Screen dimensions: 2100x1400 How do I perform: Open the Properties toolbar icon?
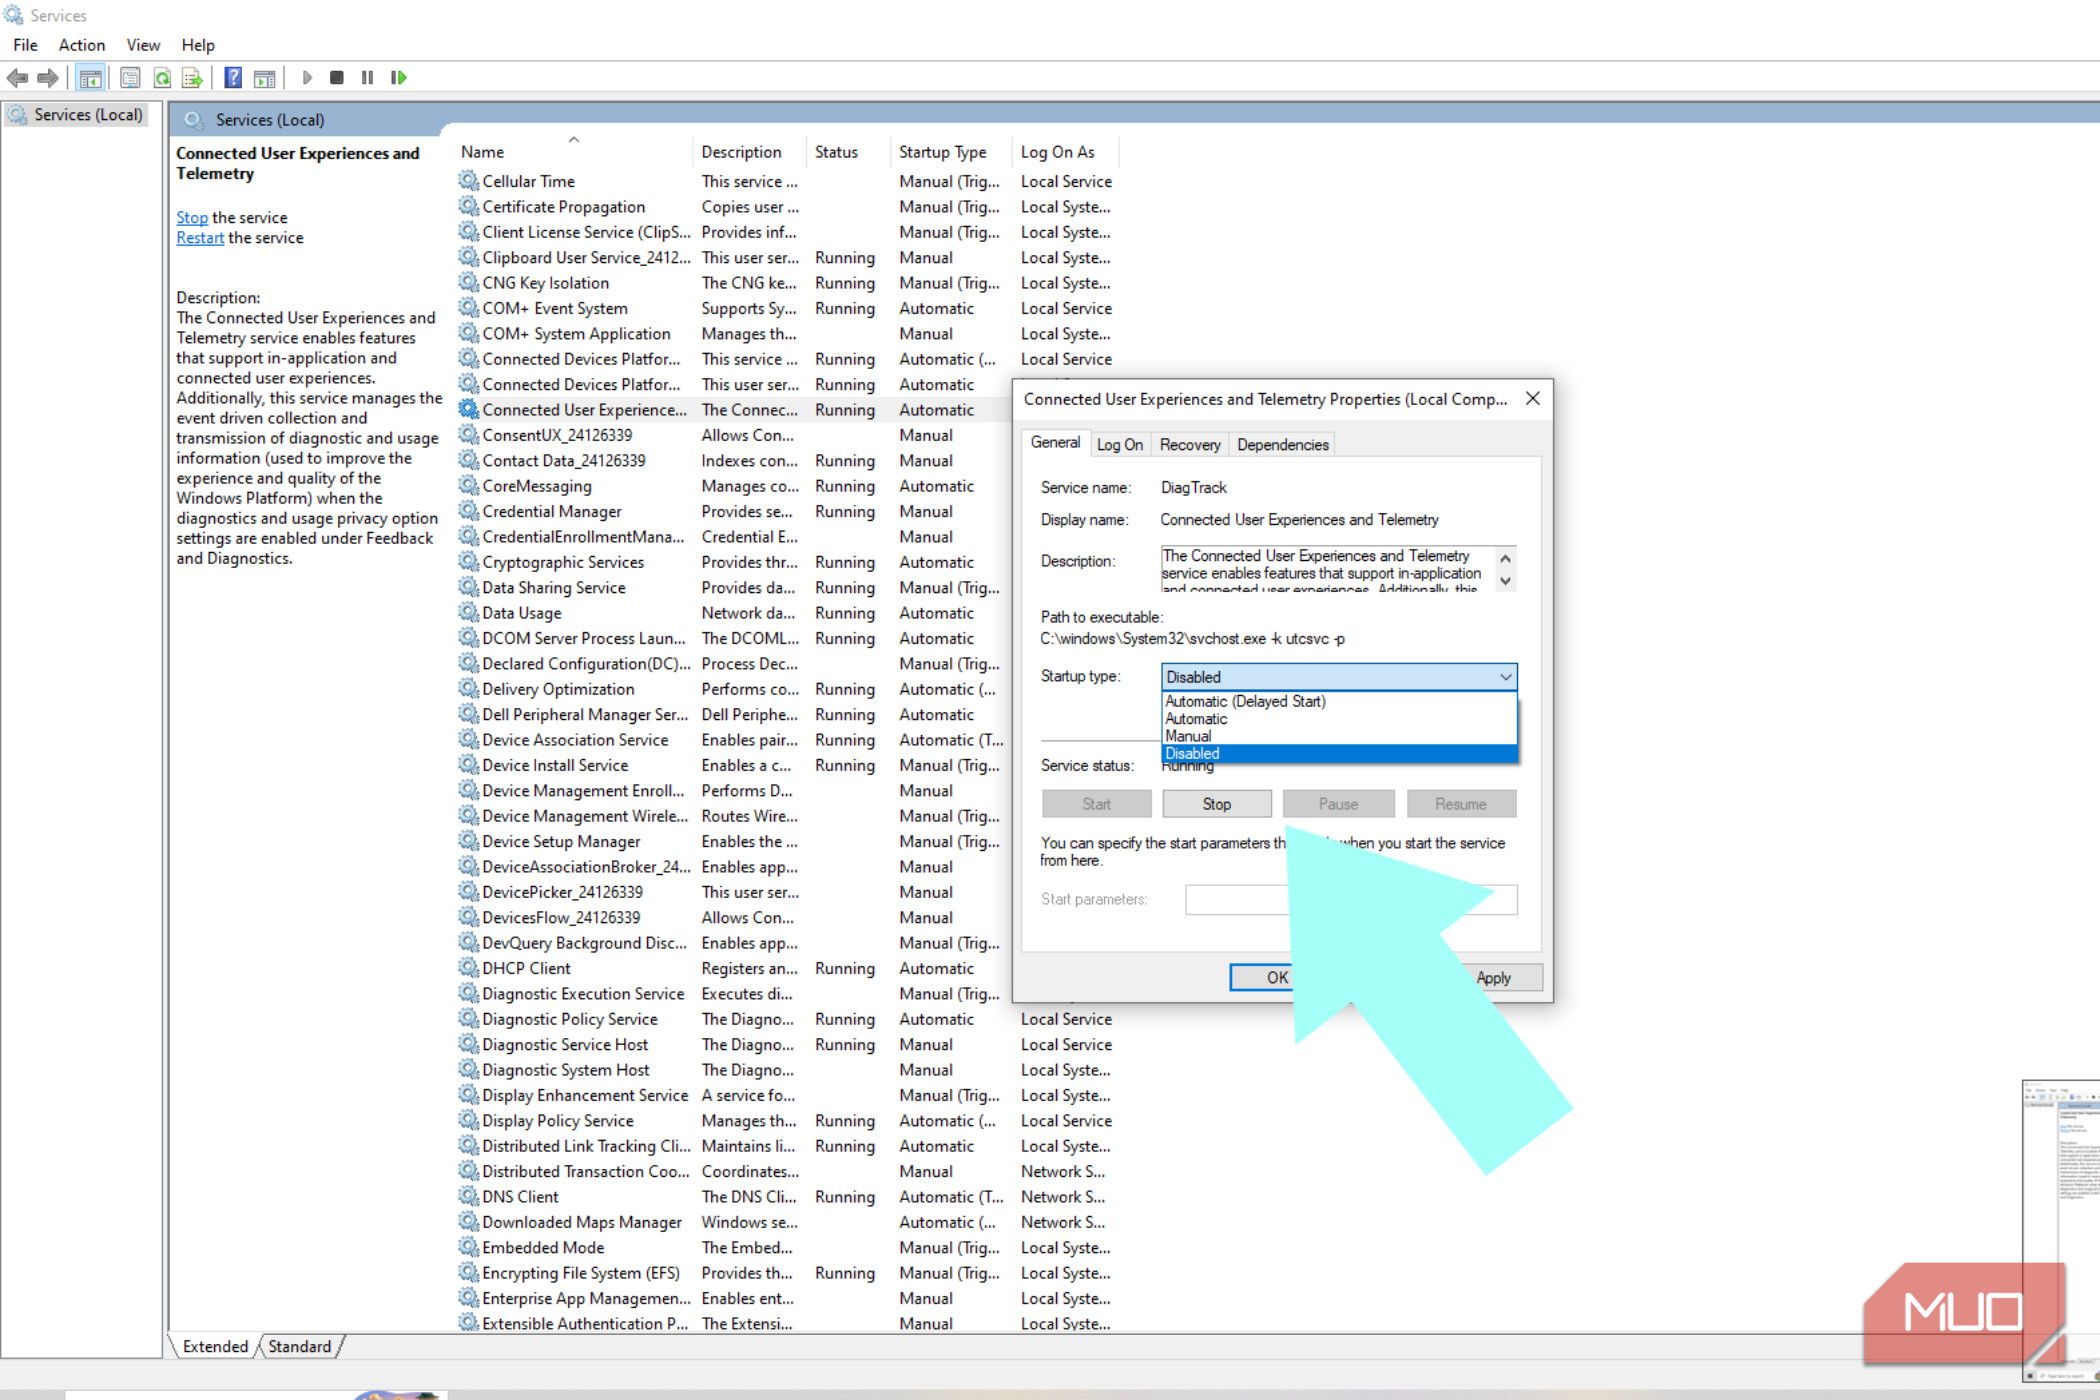tap(130, 78)
